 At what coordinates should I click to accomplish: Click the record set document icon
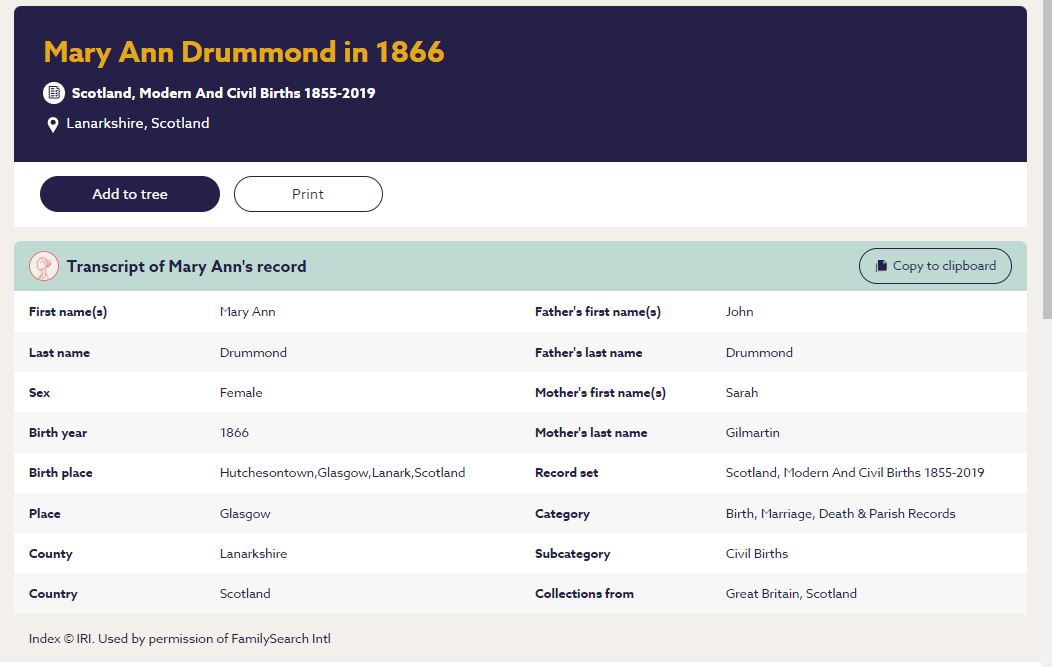pos(54,93)
